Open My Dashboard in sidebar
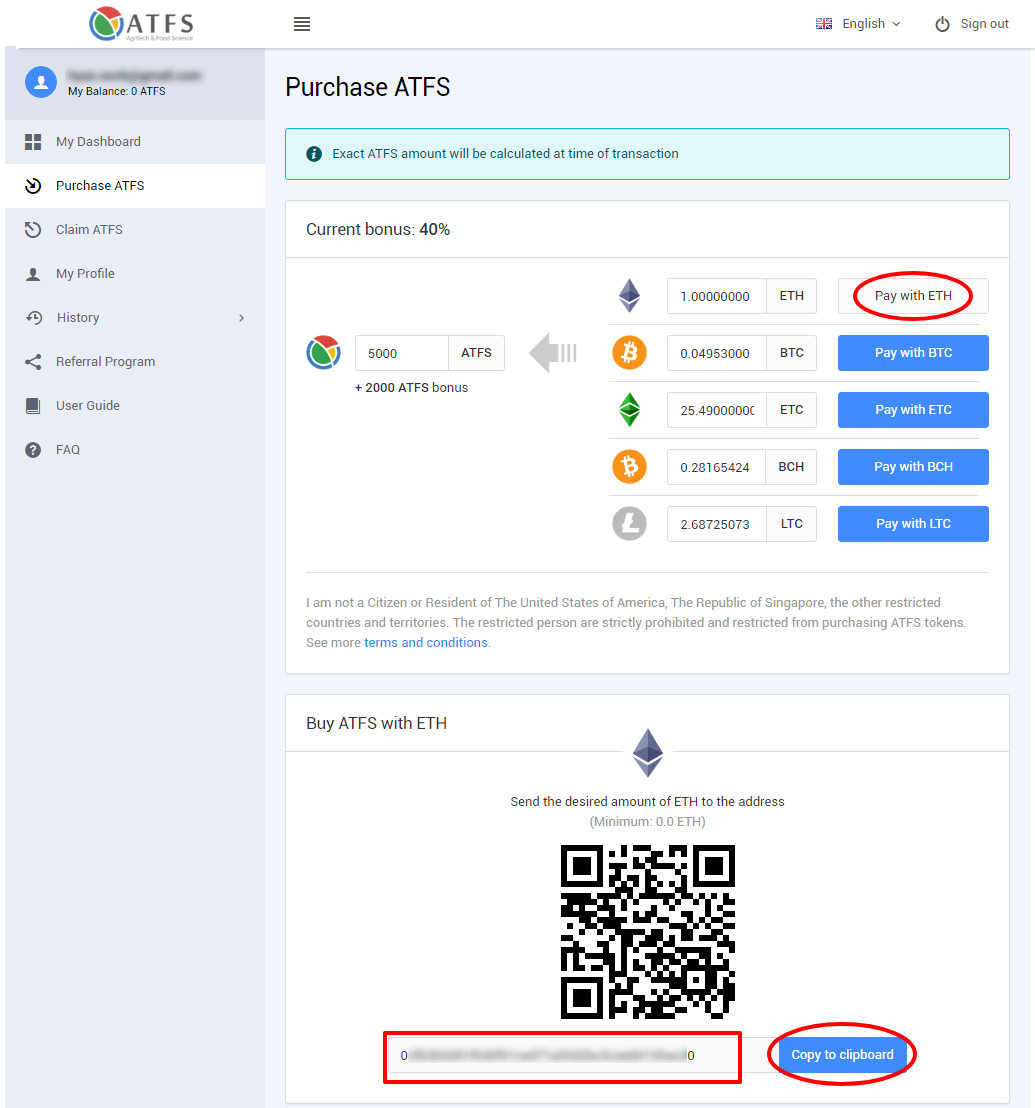The height and width of the screenshot is (1108, 1035). click(98, 142)
